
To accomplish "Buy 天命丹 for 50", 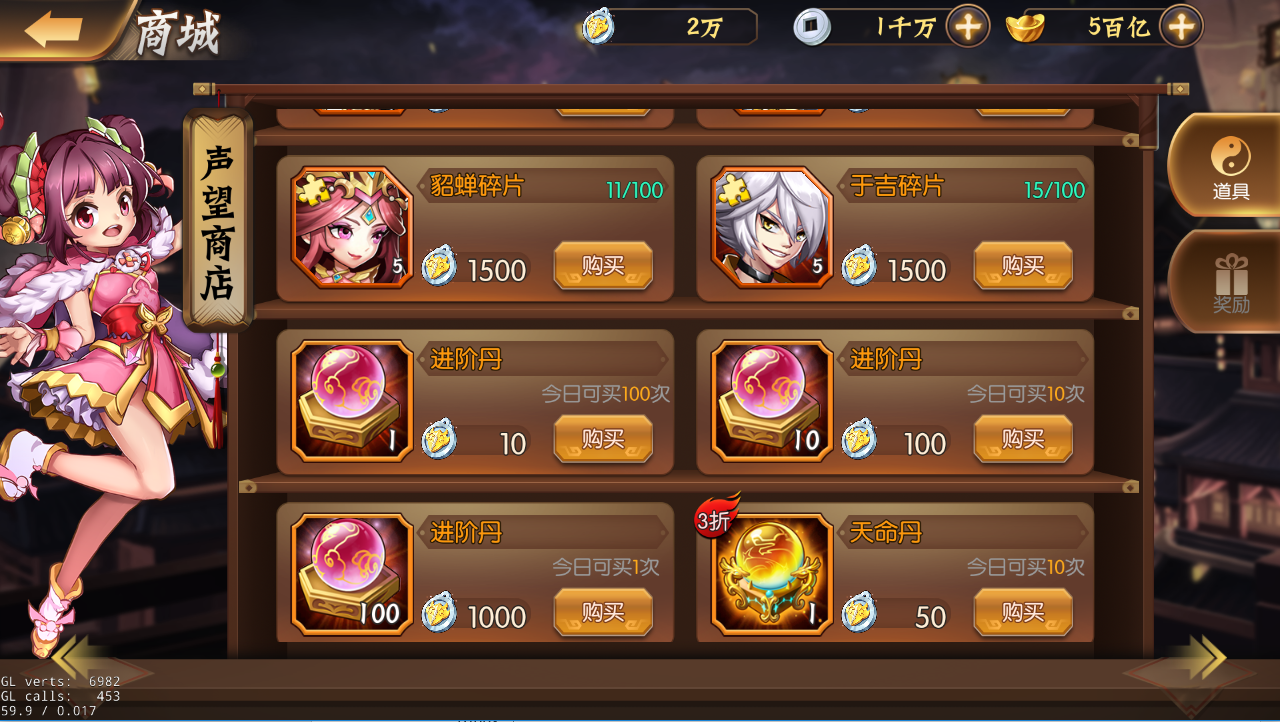I will point(1023,612).
